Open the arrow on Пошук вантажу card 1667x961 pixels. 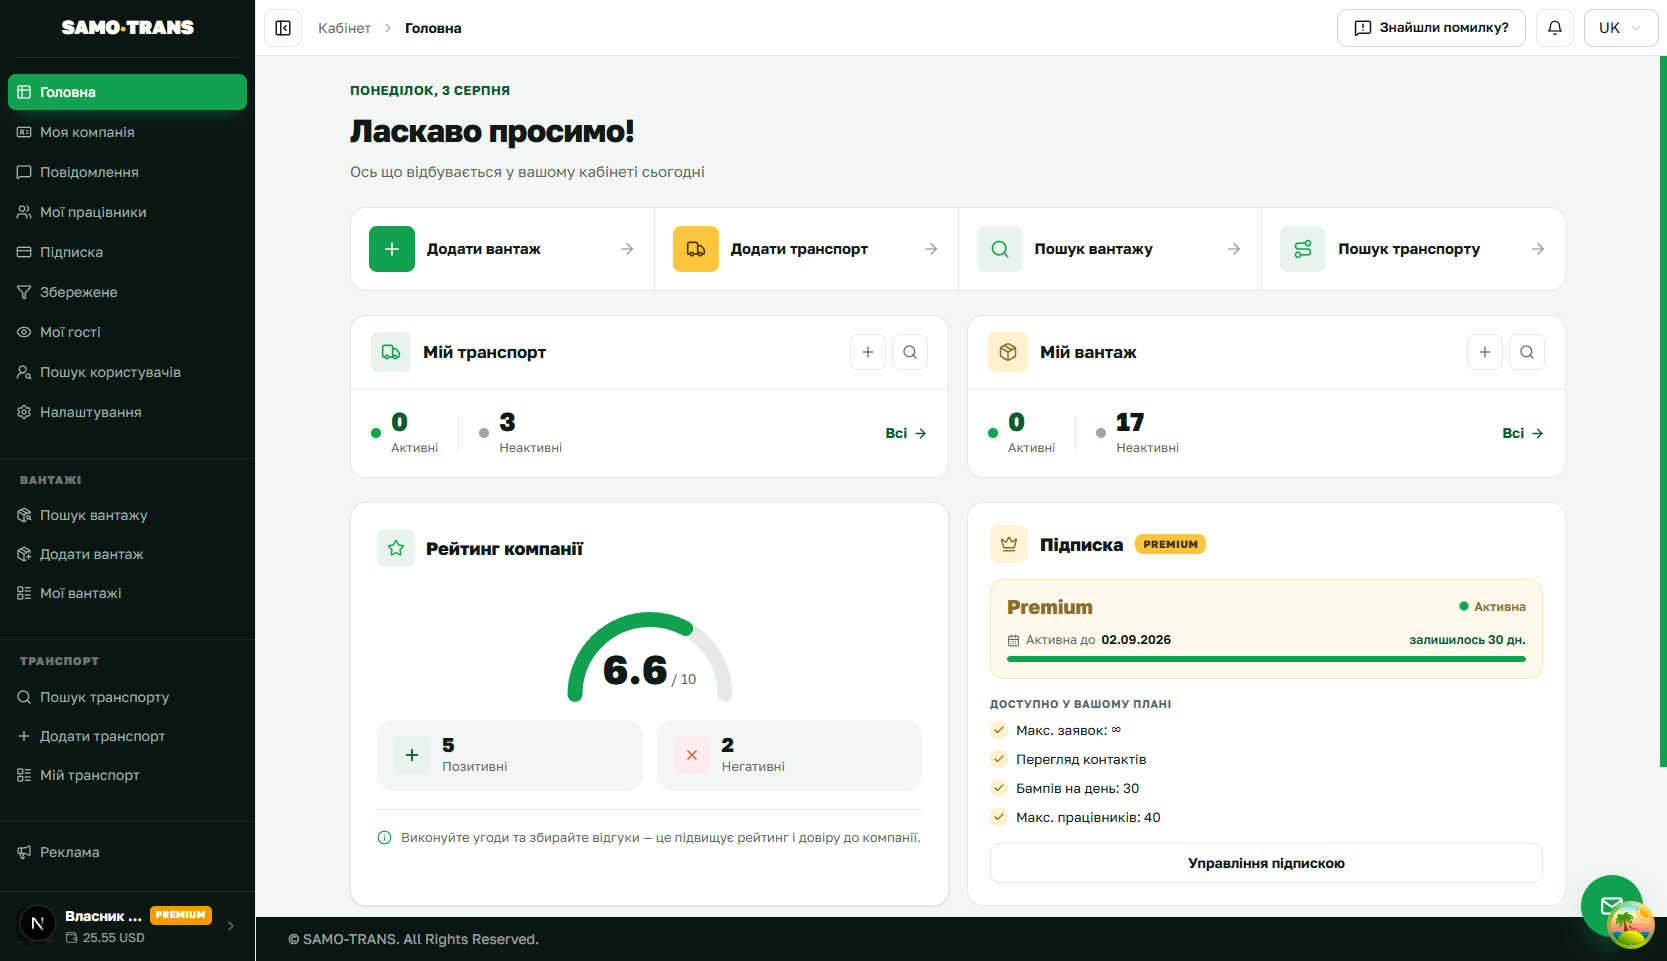(x=1234, y=249)
